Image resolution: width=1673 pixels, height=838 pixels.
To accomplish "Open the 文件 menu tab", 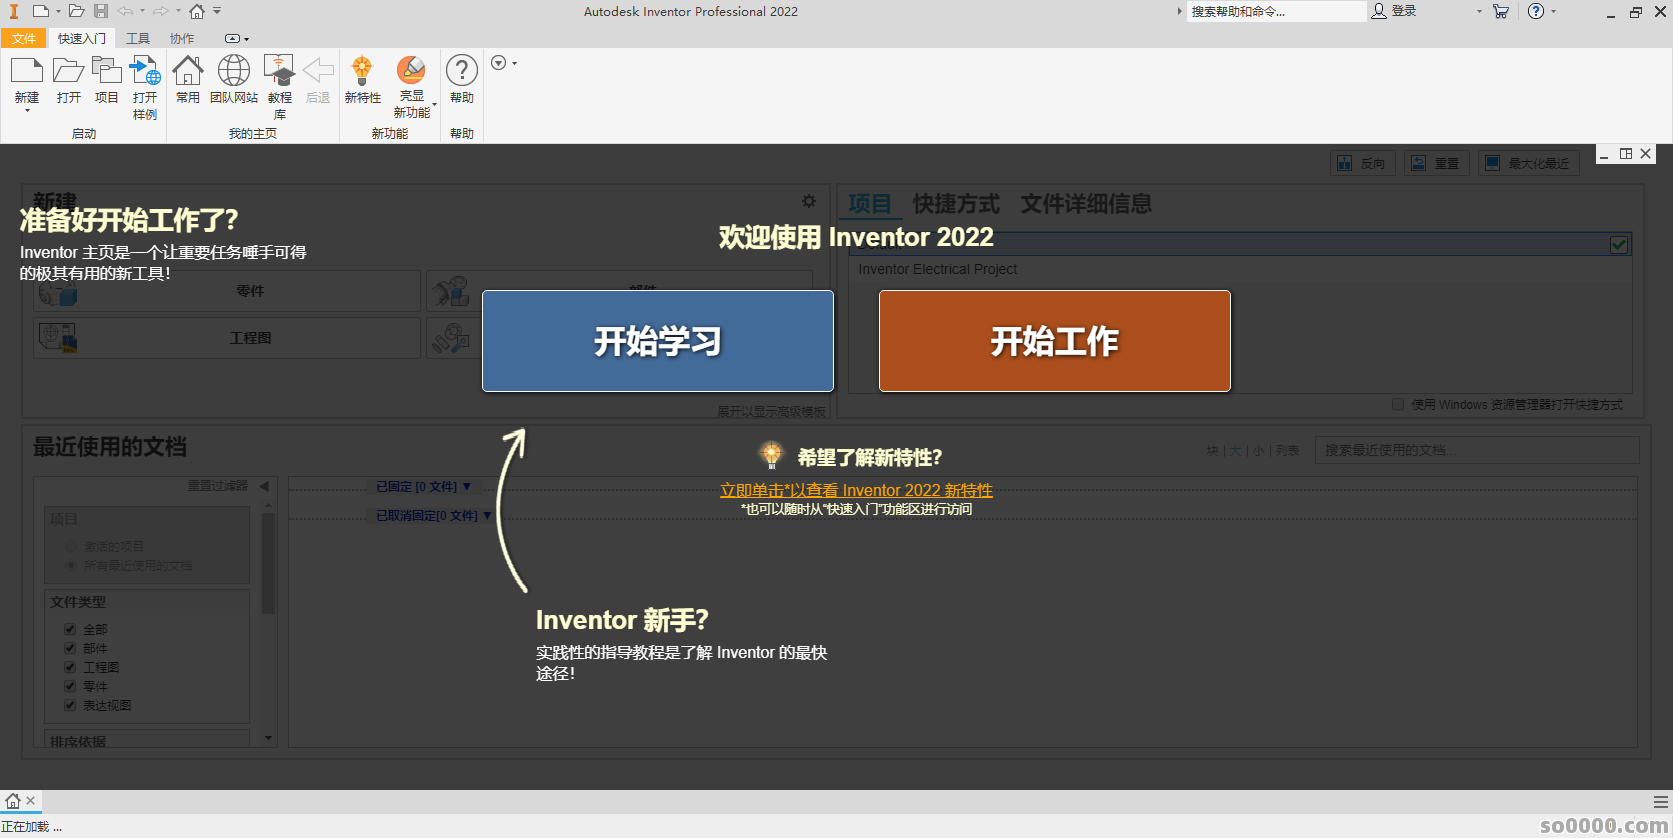I will (x=24, y=39).
